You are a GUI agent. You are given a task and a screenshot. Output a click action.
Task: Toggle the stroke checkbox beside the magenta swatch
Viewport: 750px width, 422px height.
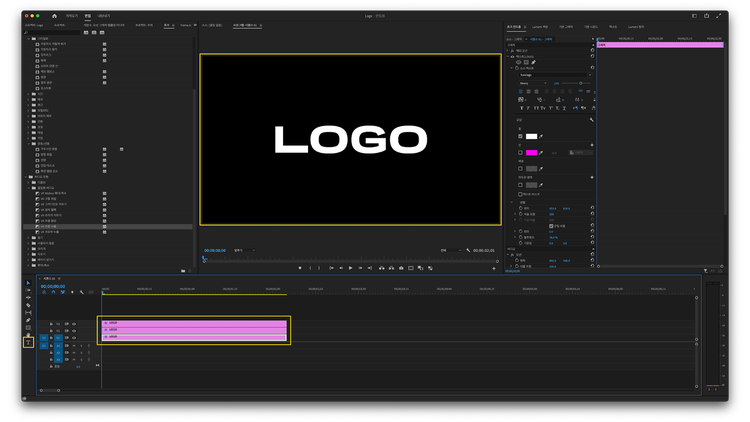(x=520, y=153)
